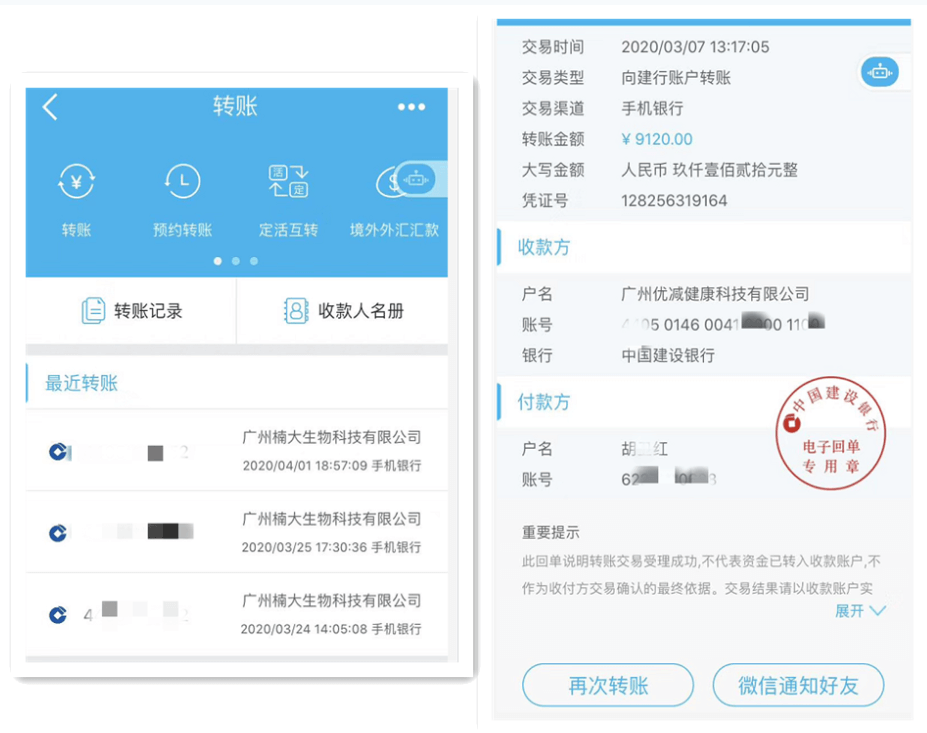The height and width of the screenshot is (733, 927).
Task: Tap the back arrow in transfer header
Action: (50, 107)
